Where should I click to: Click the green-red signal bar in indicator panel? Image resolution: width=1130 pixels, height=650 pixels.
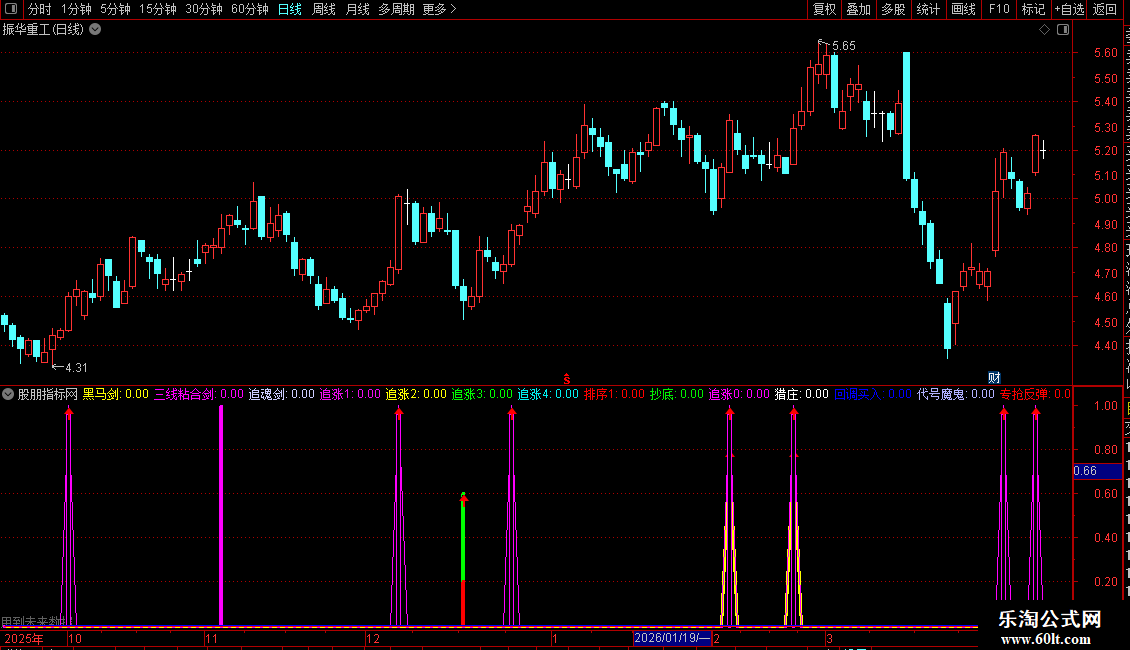click(x=463, y=559)
